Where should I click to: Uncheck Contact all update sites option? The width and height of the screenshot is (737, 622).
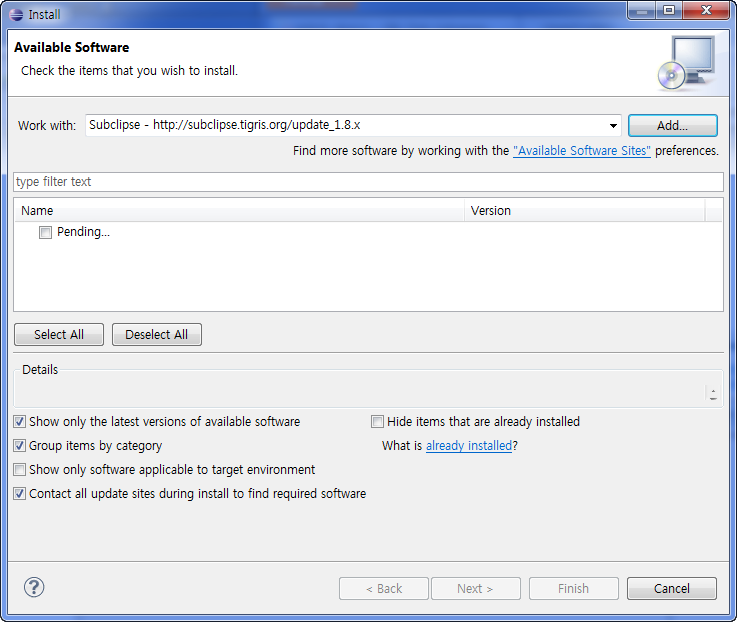coord(20,494)
